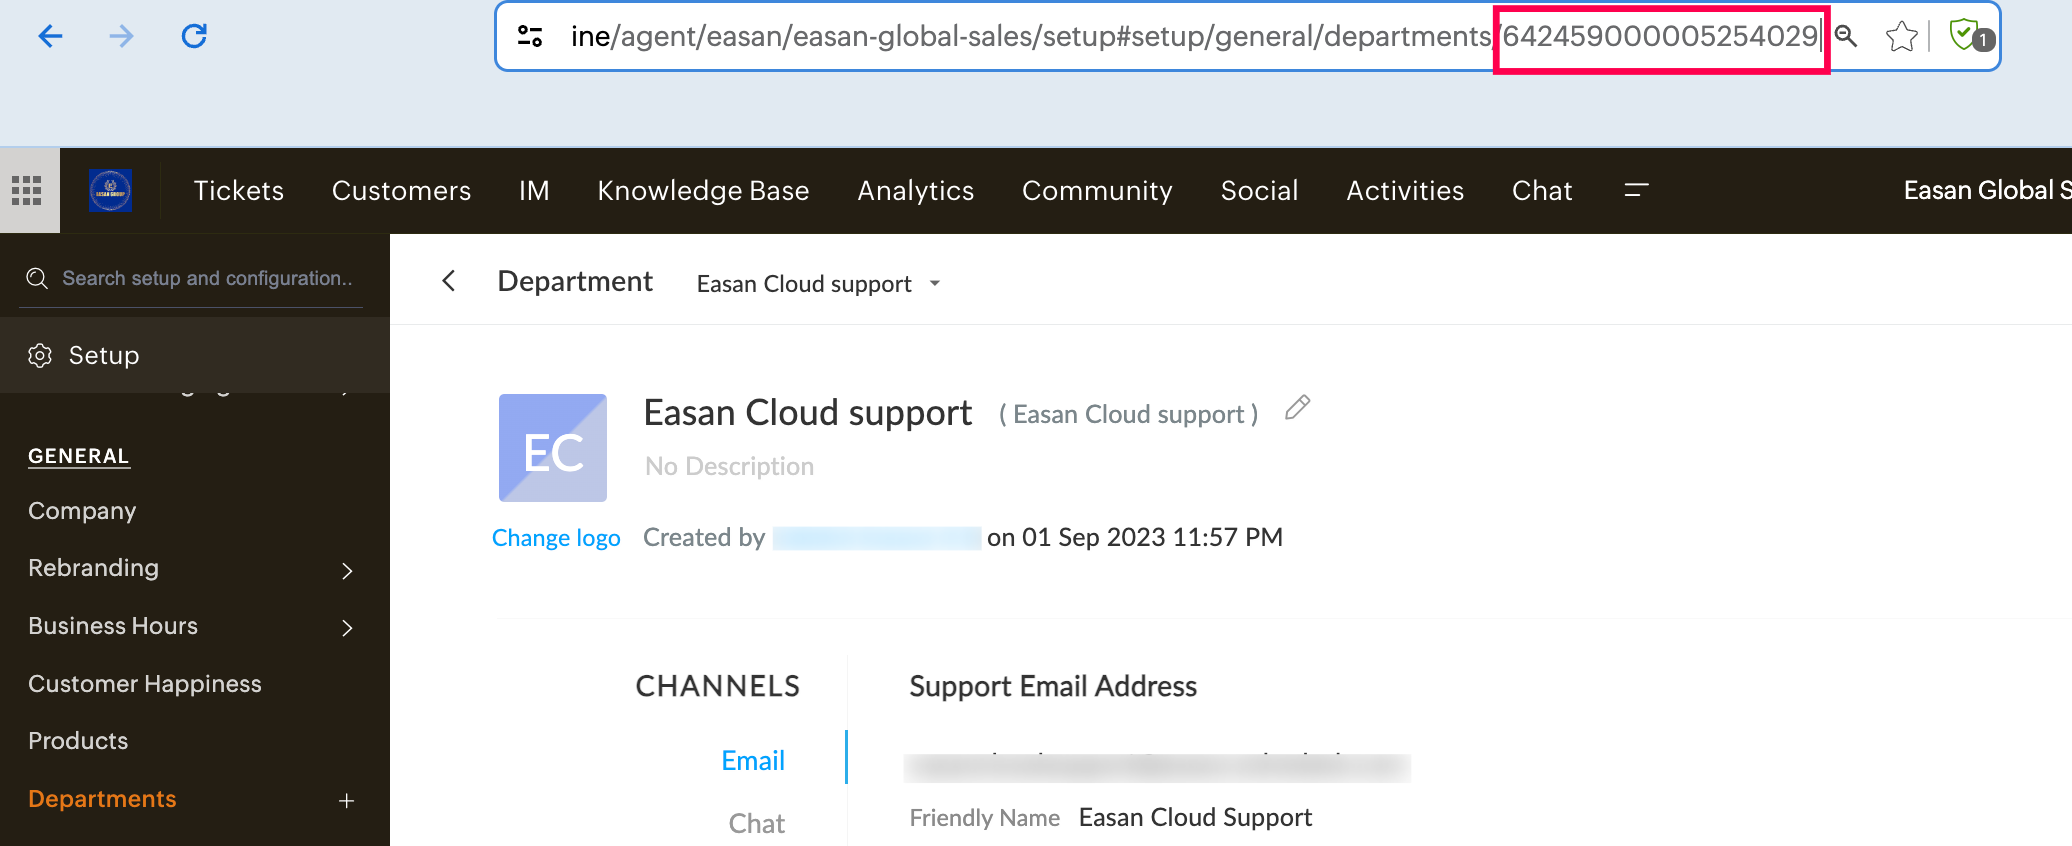Open the Analytics module
The width and height of the screenshot is (2072, 846).
tap(915, 190)
